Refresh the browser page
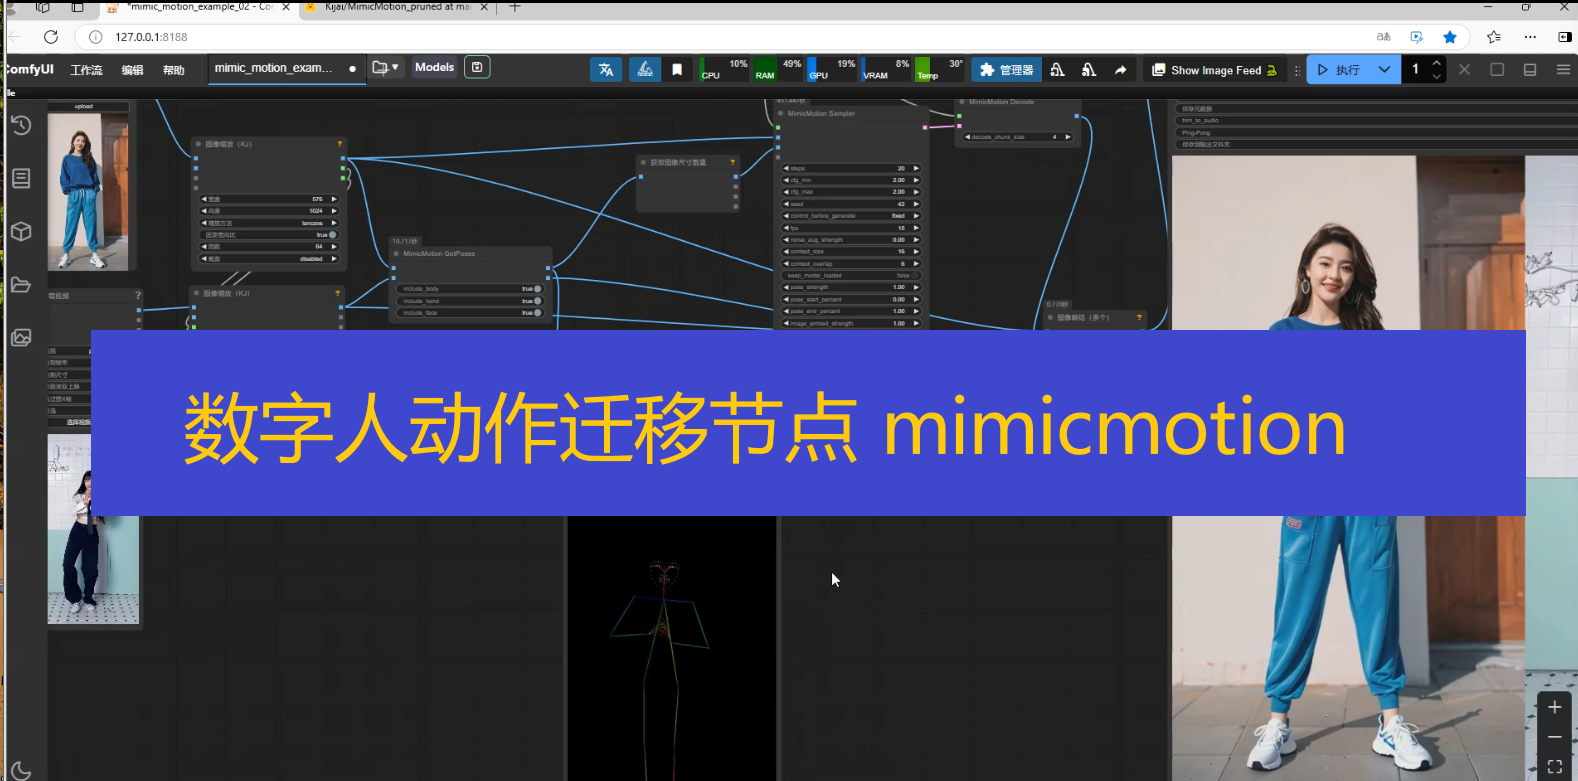 [51, 37]
